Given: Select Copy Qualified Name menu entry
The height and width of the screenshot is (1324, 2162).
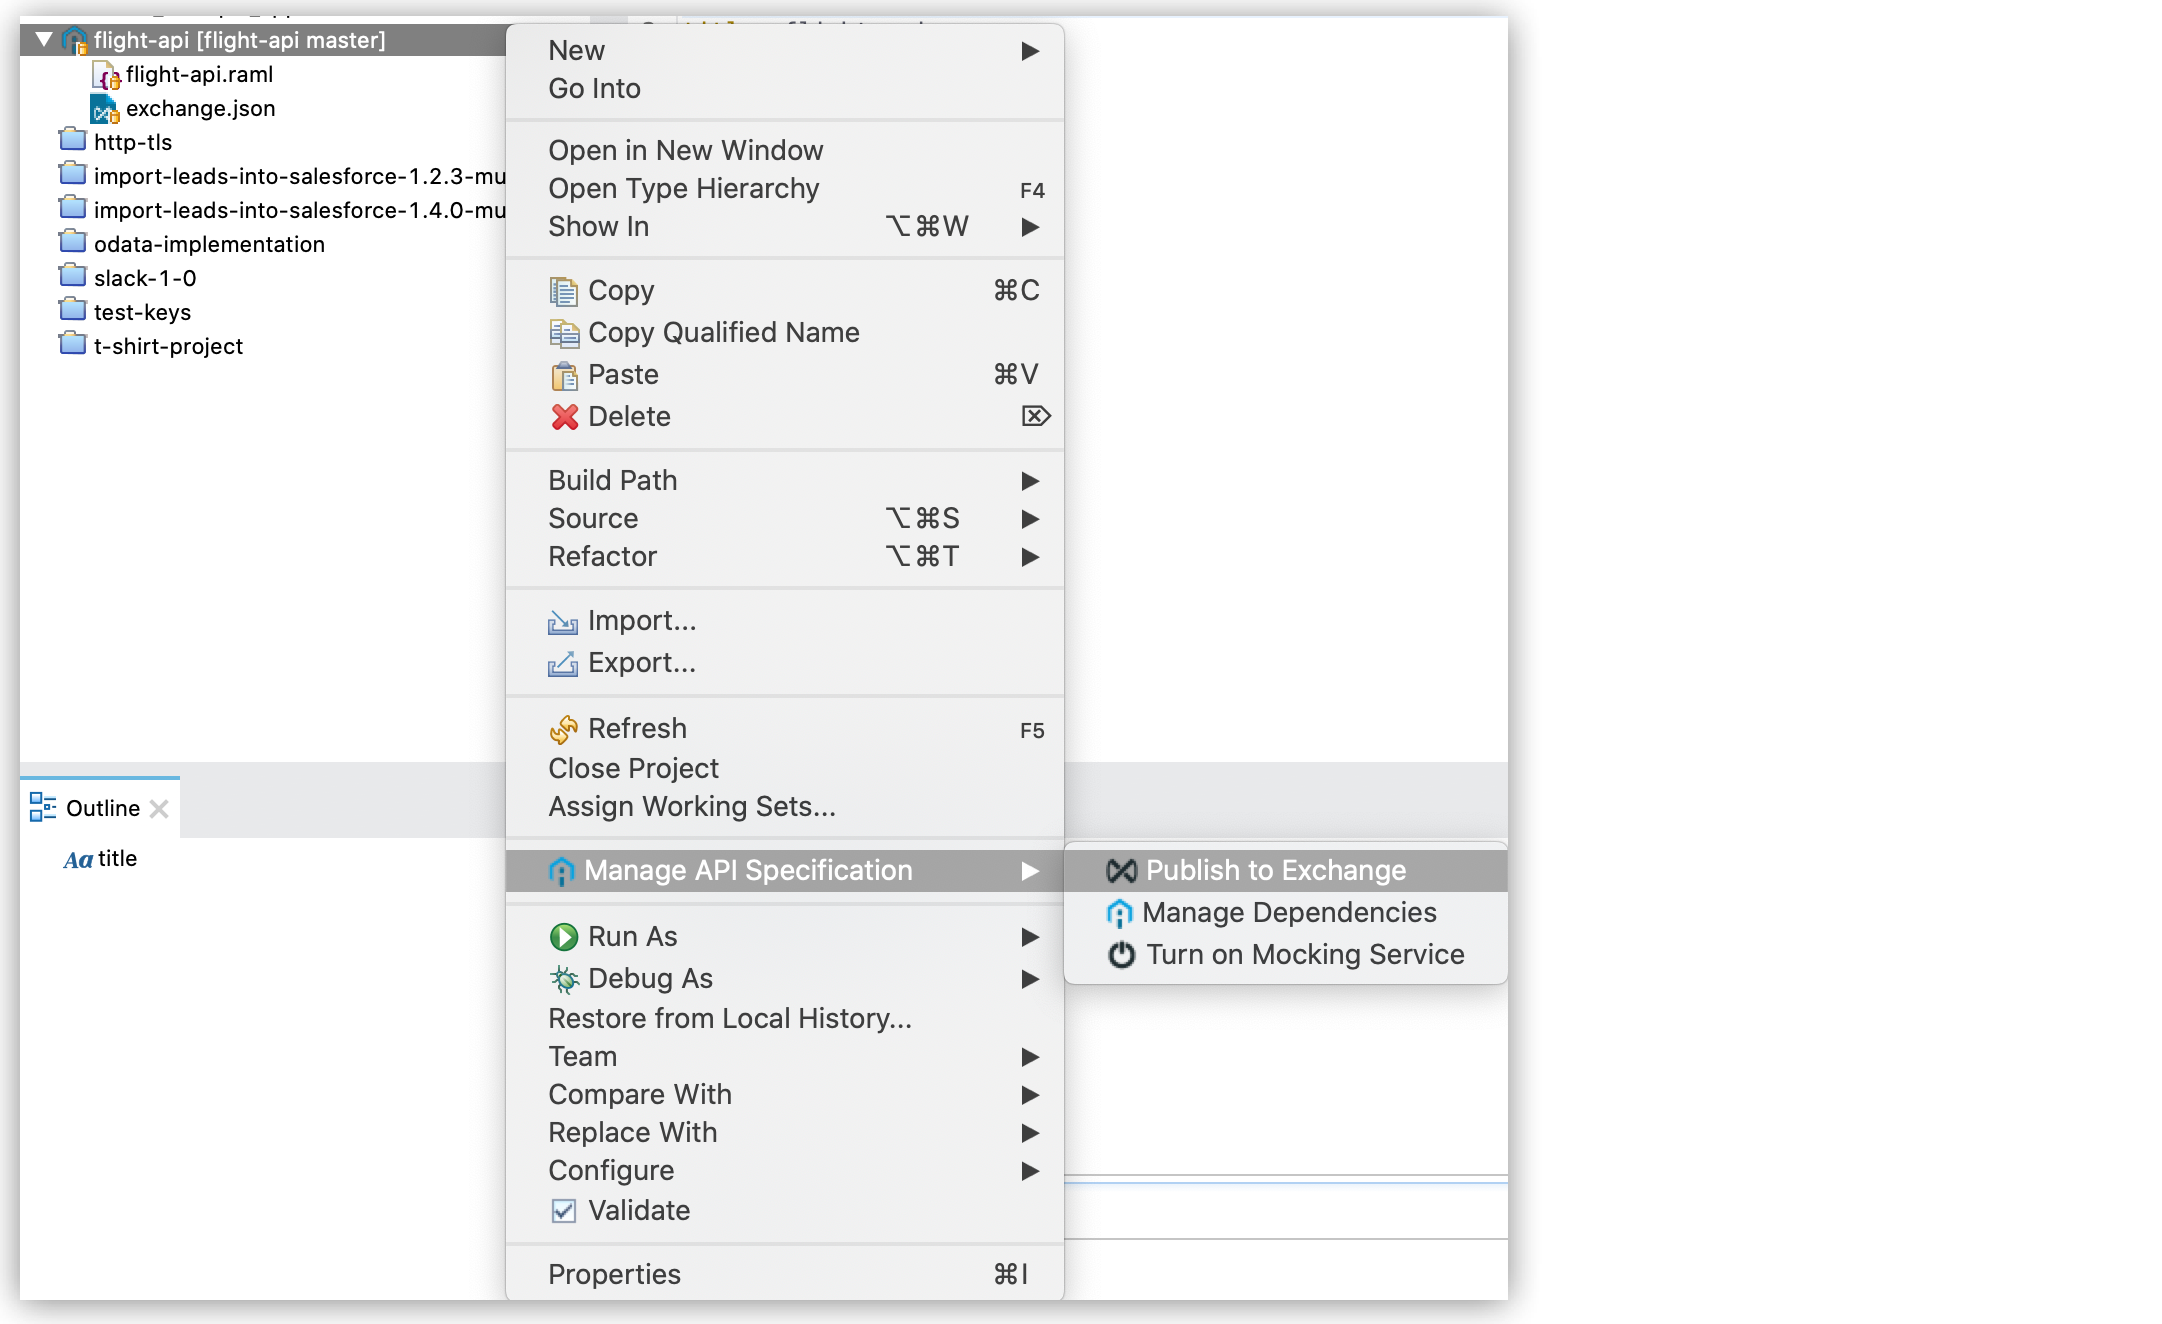Looking at the screenshot, I should [723, 333].
